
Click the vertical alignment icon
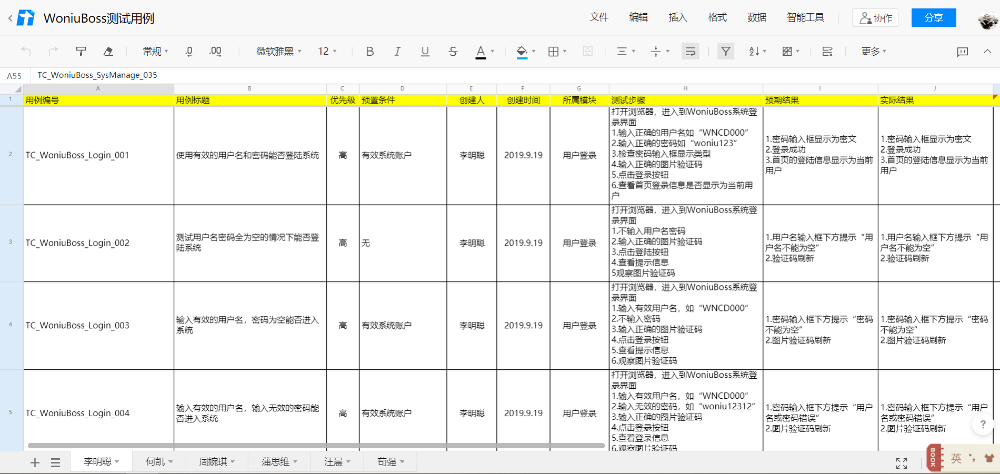[656, 52]
